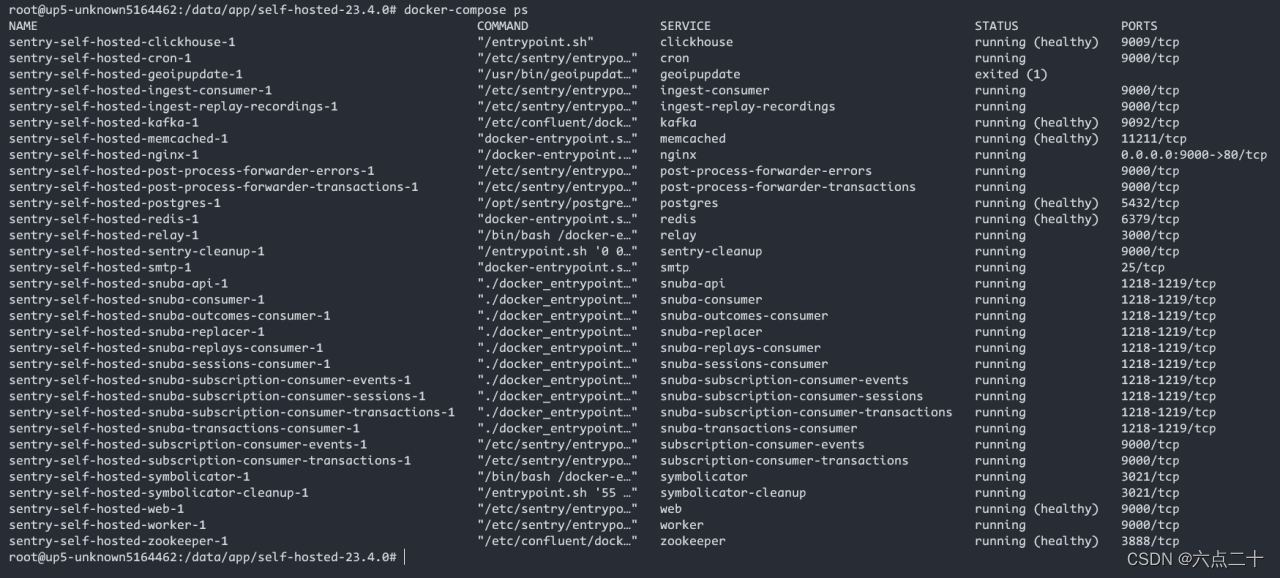Click the redis port 6379/tcp
The height and width of the screenshot is (578, 1280).
(x=1150, y=219)
